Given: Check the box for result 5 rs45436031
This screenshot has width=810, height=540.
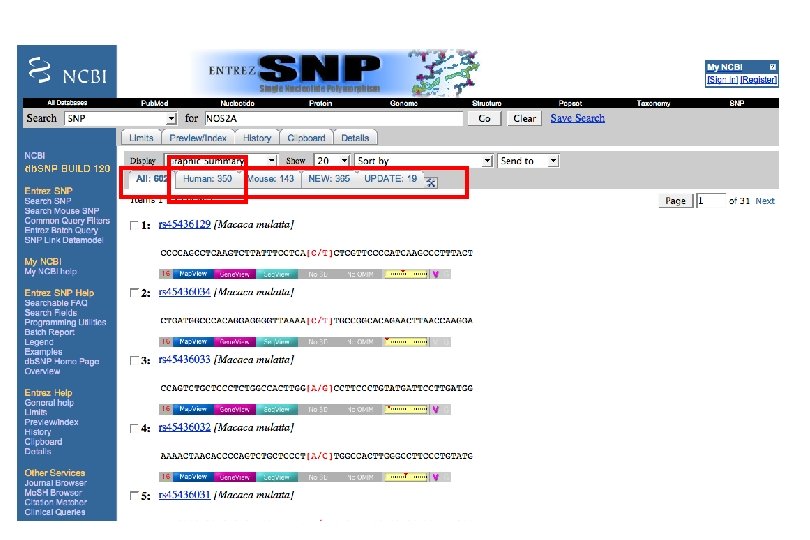Looking at the screenshot, I should pos(134,496).
